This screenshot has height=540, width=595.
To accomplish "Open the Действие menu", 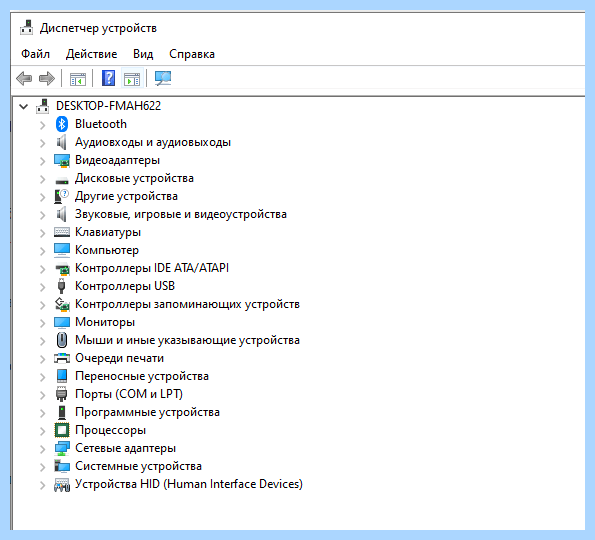I will coord(91,54).
